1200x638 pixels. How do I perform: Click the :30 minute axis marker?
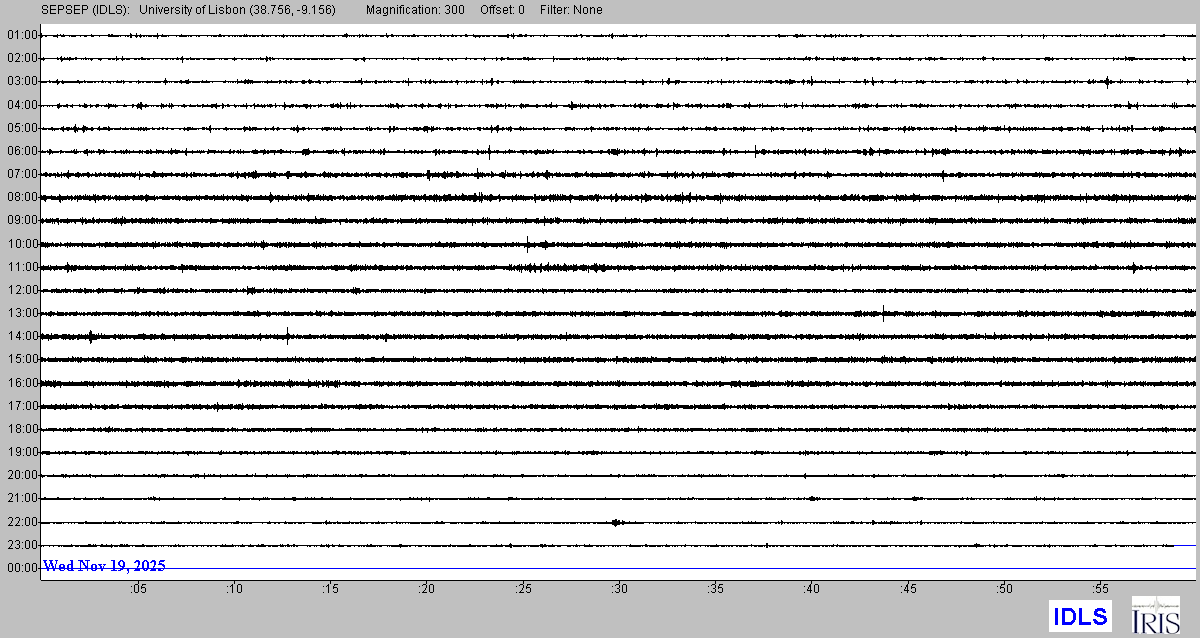[619, 589]
